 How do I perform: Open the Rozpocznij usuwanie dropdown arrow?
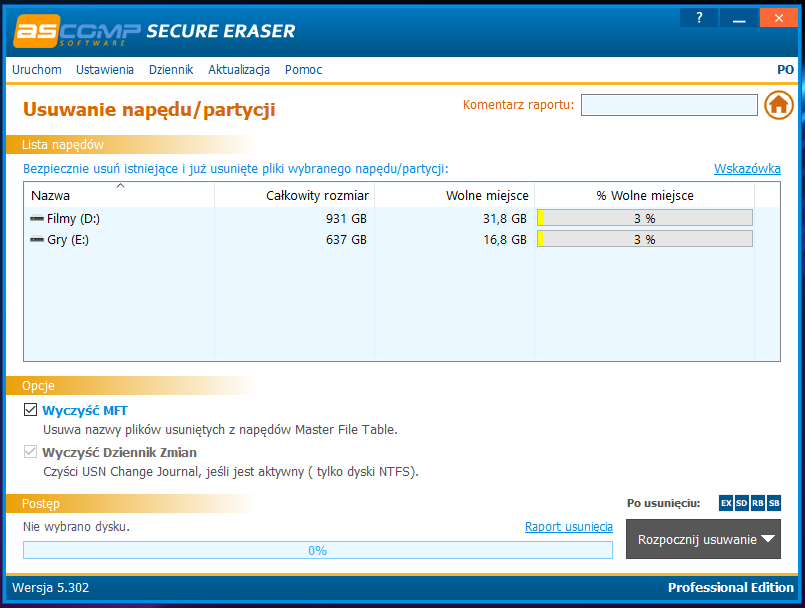click(x=768, y=539)
